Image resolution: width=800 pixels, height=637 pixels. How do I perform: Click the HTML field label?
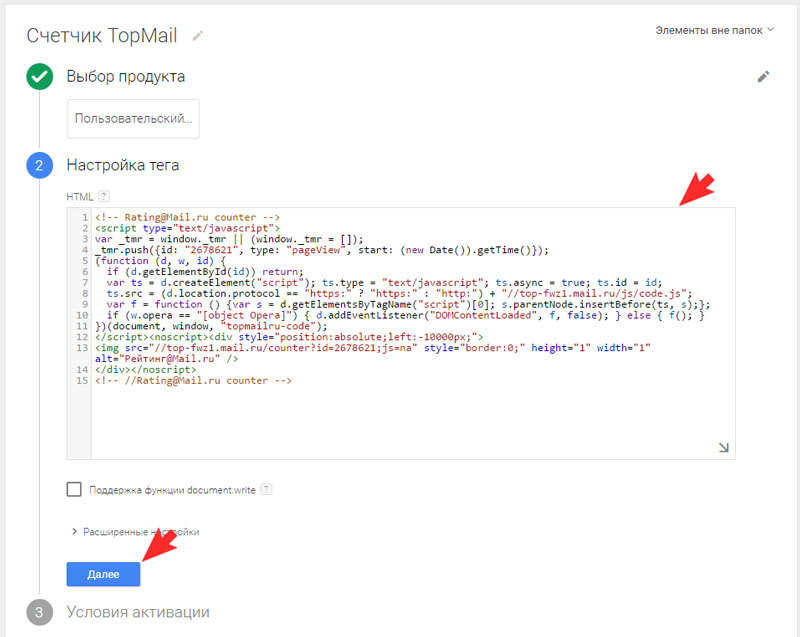[80, 197]
